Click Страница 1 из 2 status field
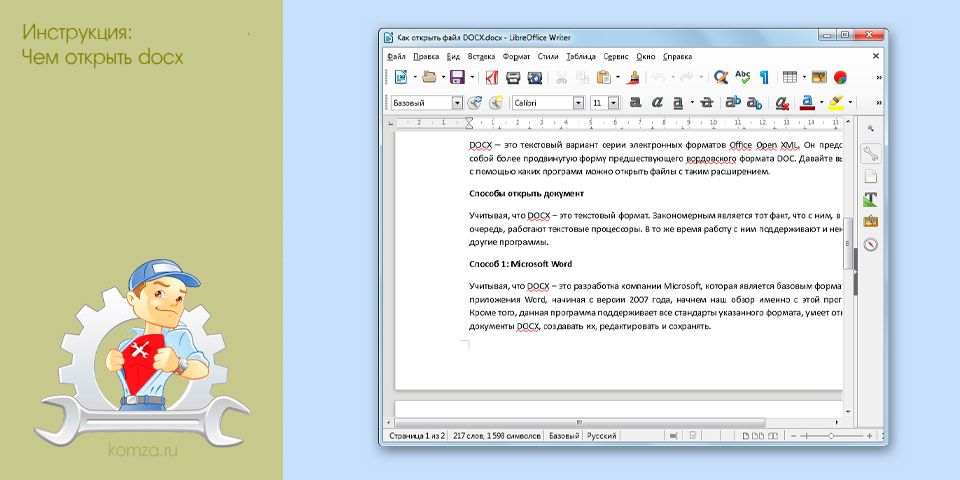The height and width of the screenshot is (480, 960). tap(416, 436)
